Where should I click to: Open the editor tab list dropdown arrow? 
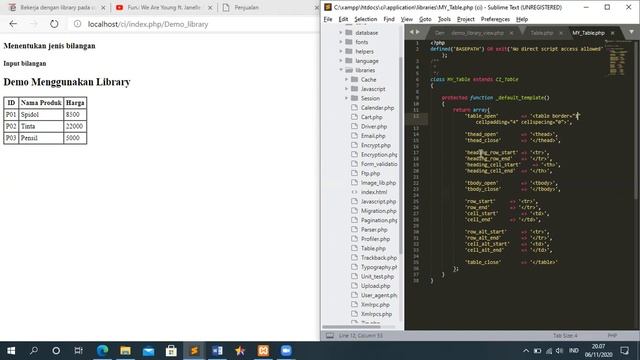tap(631, 32)
